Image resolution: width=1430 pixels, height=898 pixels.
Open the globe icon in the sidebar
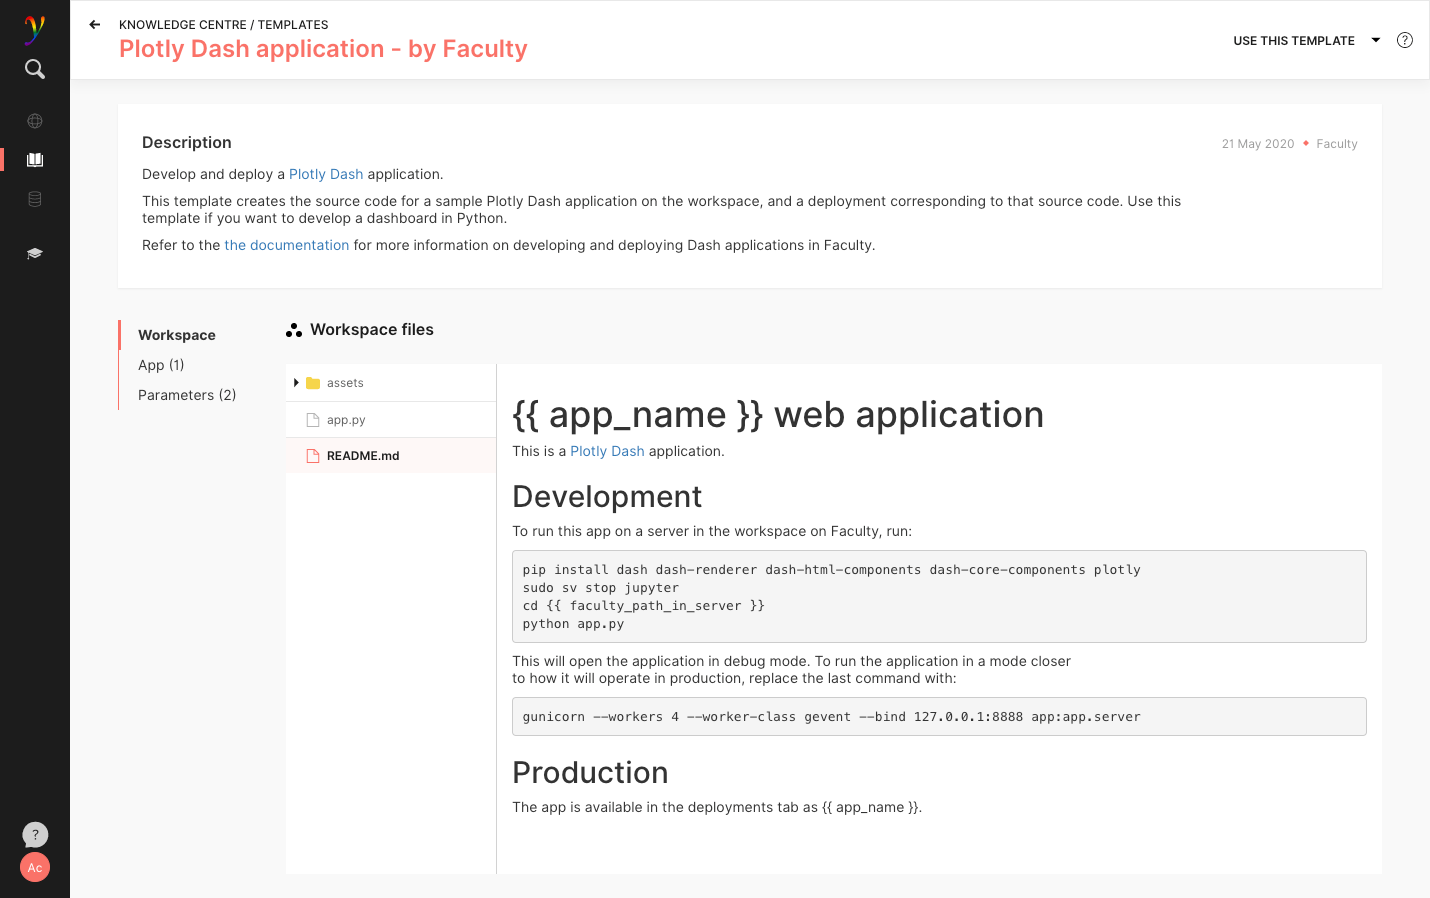tap(35, 121)
